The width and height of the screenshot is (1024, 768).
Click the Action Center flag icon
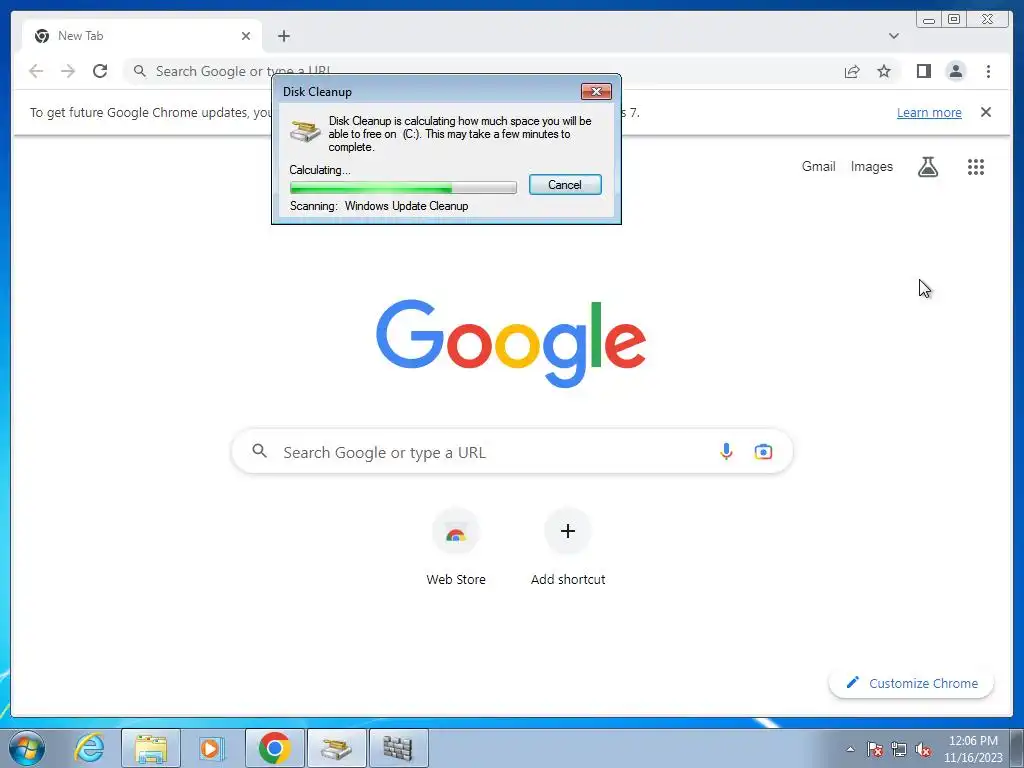875,749
